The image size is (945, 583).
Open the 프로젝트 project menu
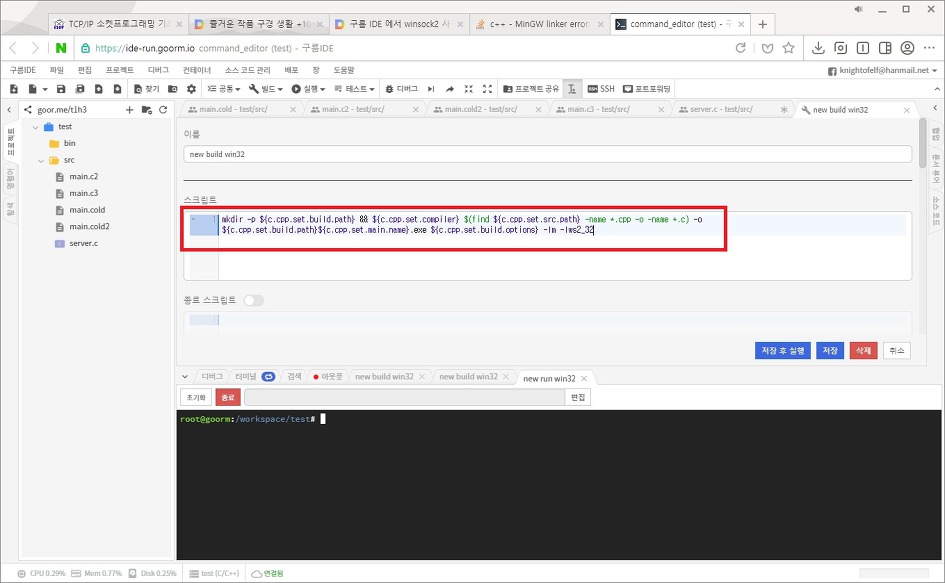point(120,70)
